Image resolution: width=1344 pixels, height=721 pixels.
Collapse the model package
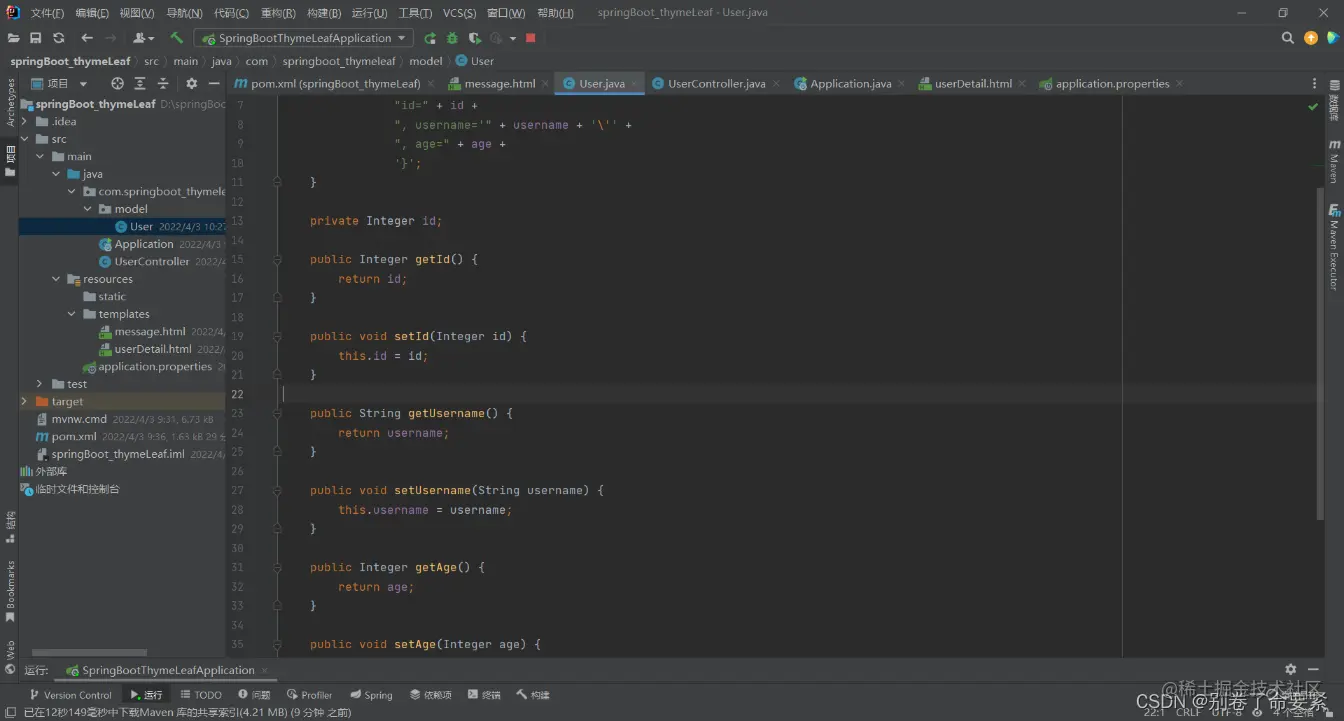[x=88, y=209]
